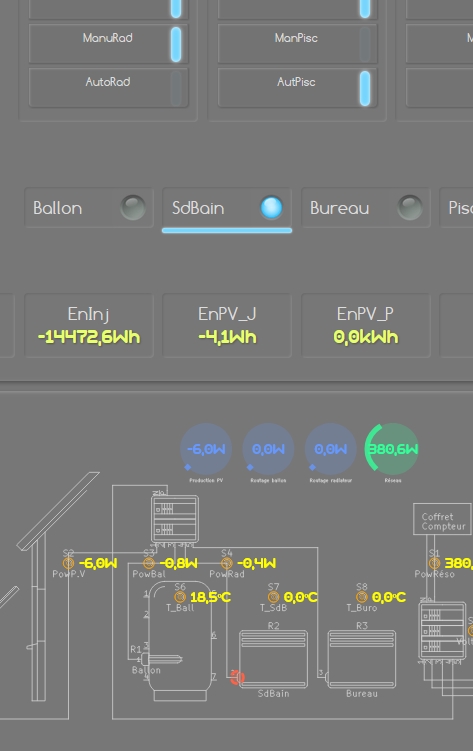Click the S7 T_SdB temperature sensor icon
Screen dimensions: 473x751
point(273,597)
